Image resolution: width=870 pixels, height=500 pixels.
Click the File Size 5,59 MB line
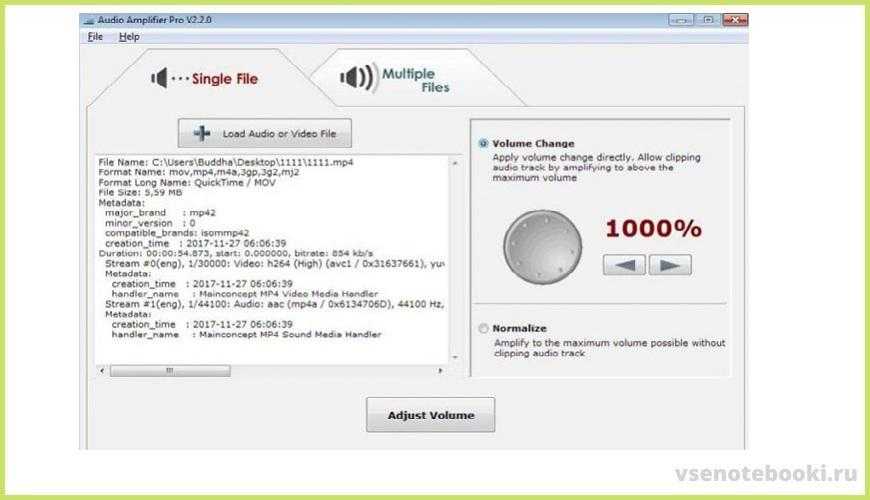(x=140, y=192)
